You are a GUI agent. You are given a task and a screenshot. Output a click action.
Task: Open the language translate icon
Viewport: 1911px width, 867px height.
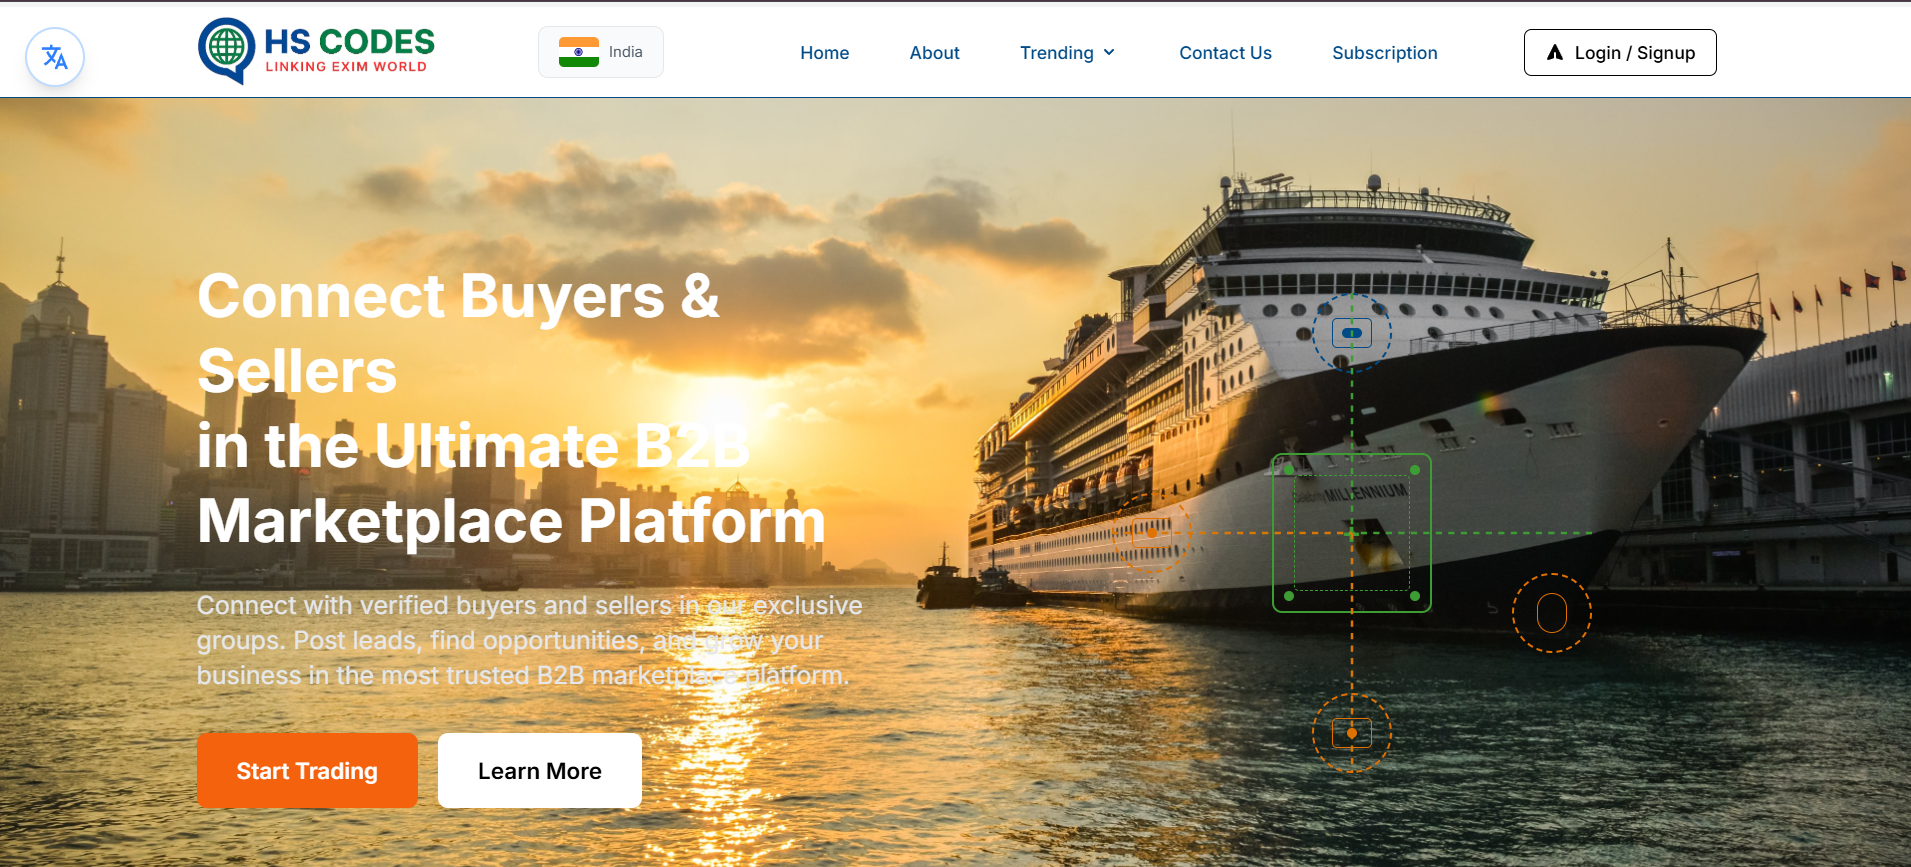point(55,57)
